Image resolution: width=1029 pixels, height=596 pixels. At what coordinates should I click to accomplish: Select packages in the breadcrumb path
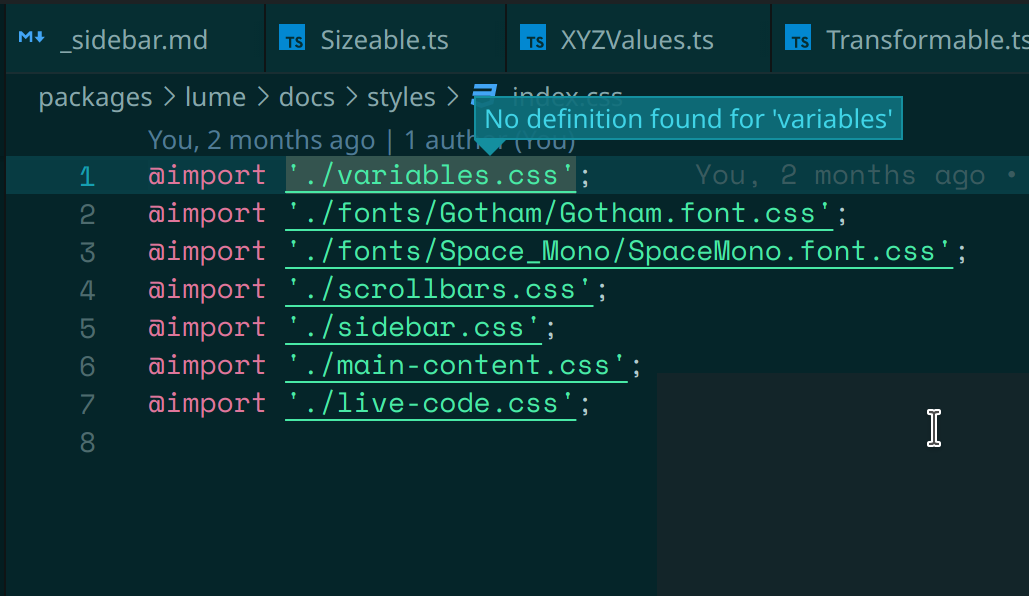coord(95,97)
